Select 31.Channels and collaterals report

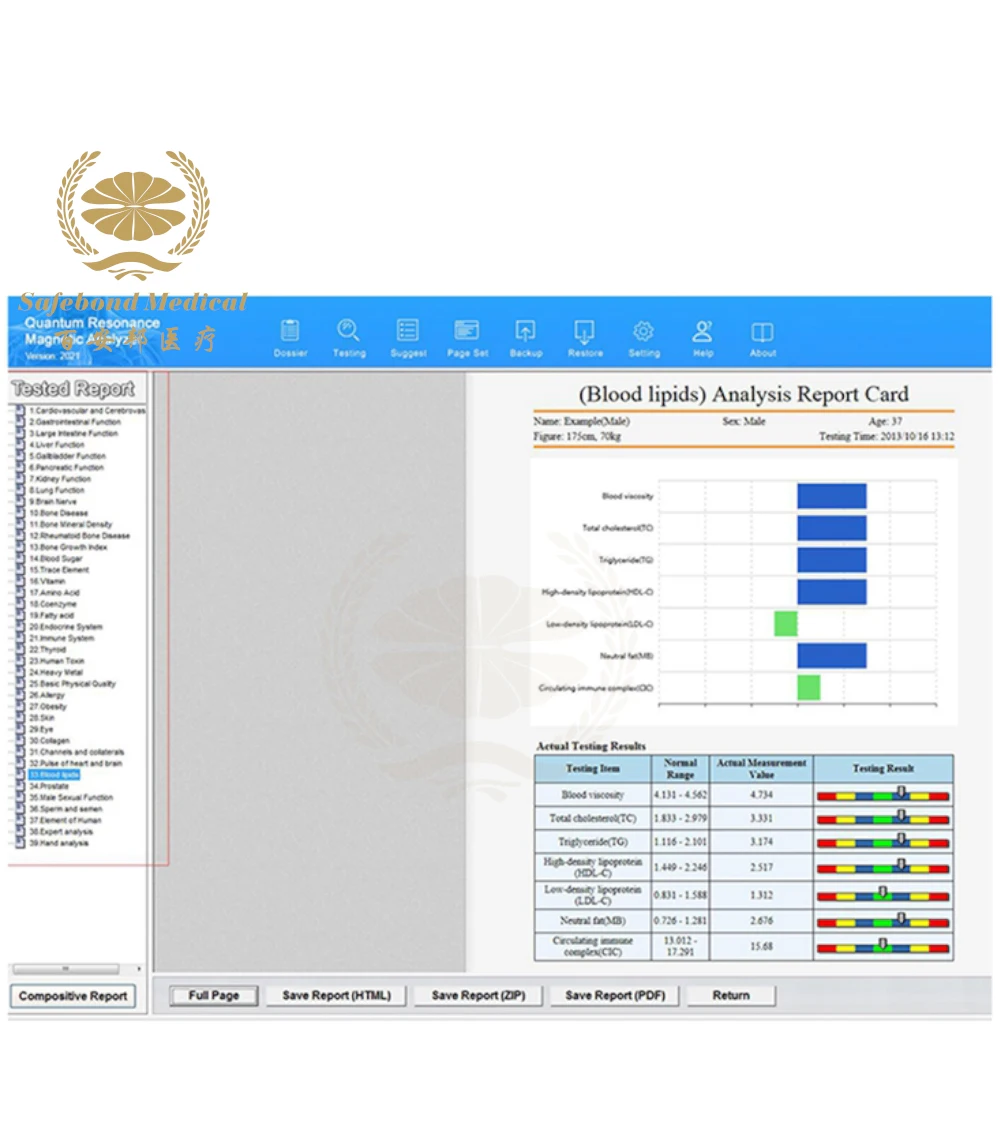point(76,752)
